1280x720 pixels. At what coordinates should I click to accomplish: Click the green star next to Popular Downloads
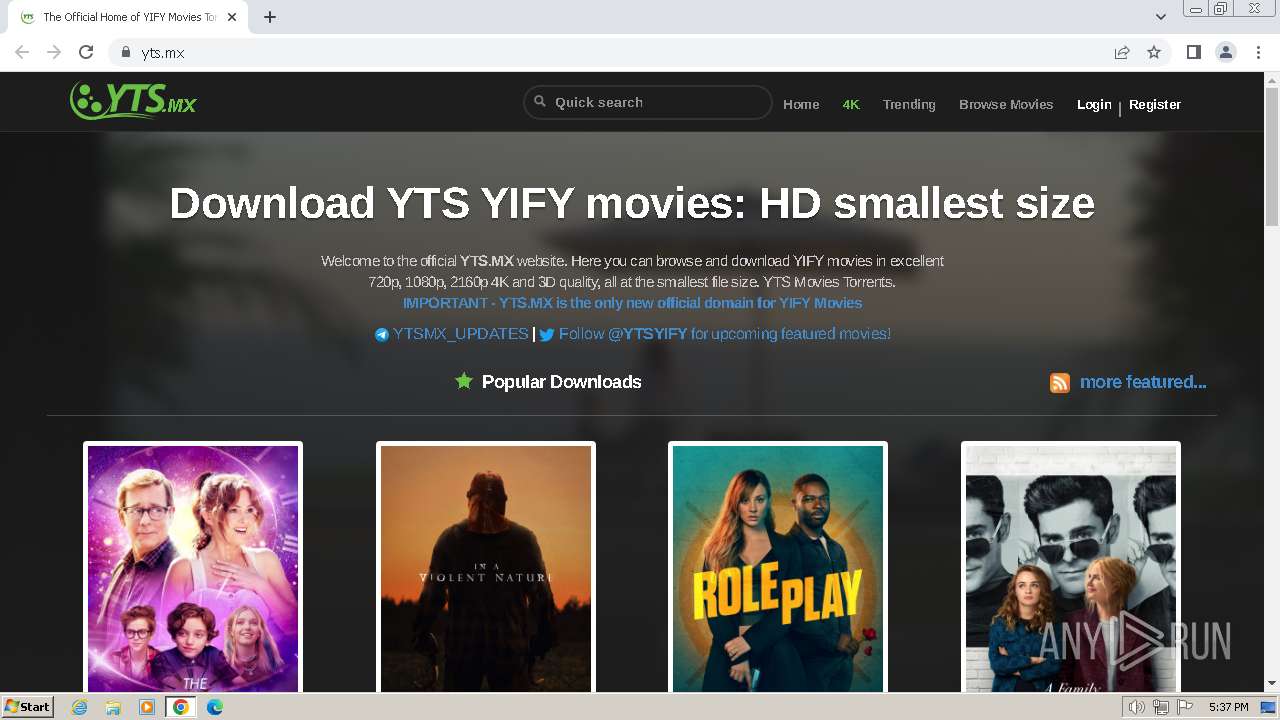(464, 381)
